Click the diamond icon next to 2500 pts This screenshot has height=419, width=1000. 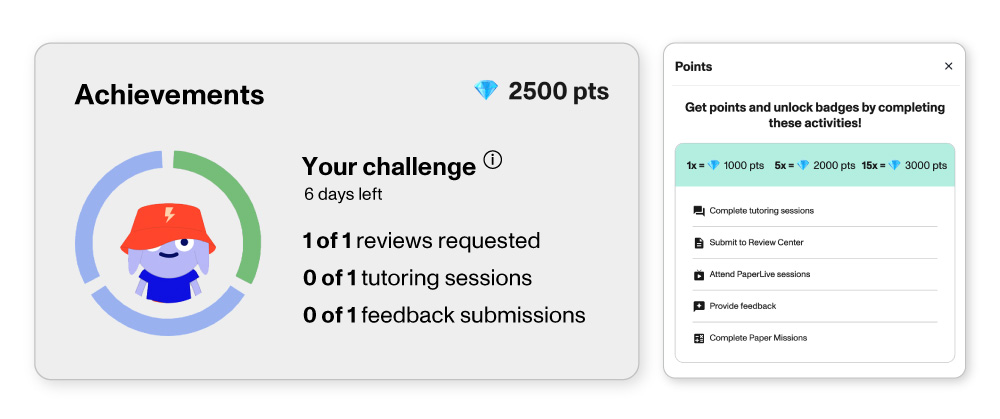pos(486,91)
